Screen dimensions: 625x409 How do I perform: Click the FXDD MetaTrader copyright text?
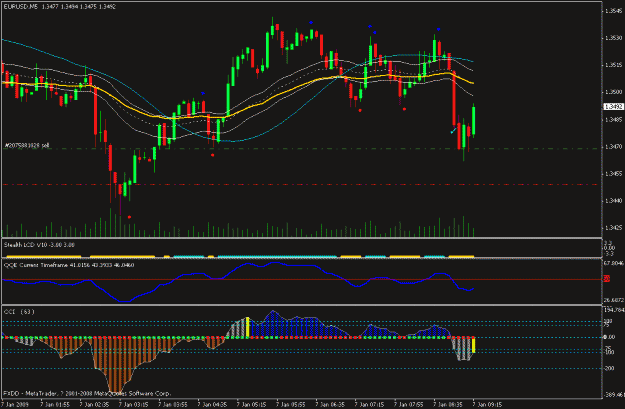[87, 393]
